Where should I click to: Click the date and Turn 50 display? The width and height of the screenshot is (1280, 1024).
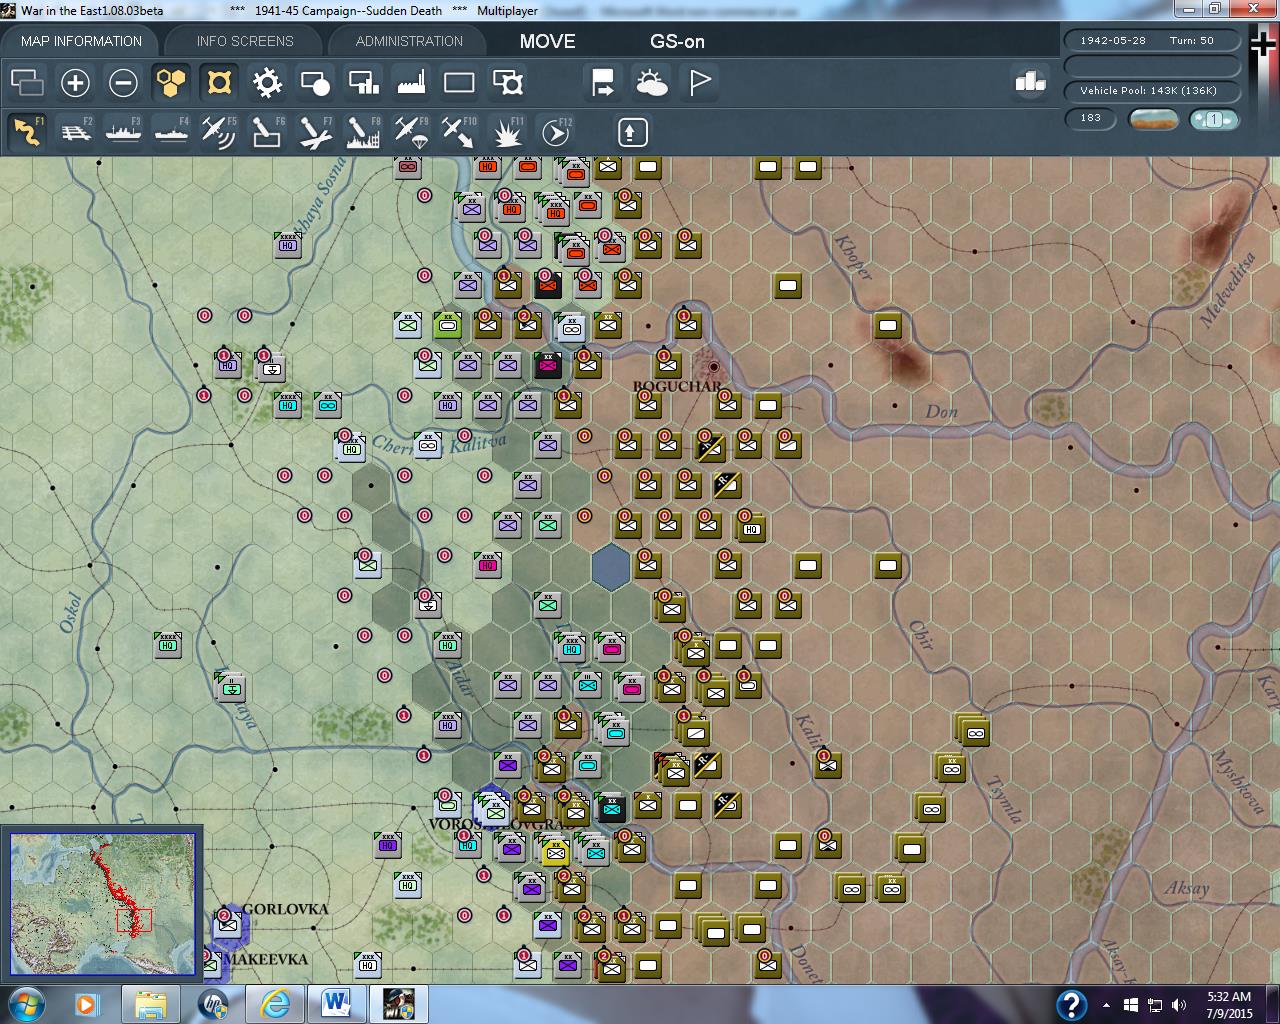point(1150,41)
